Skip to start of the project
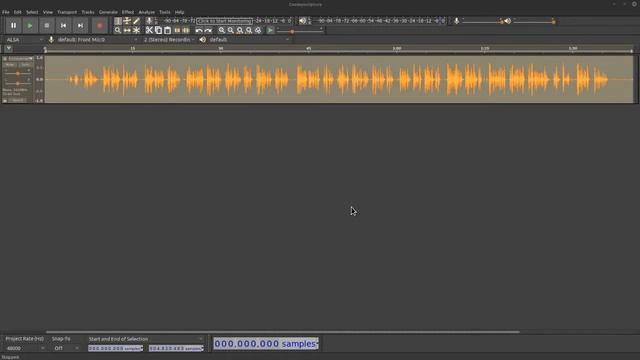Screen dimensions: 640x360 click(x=63, y=26)
